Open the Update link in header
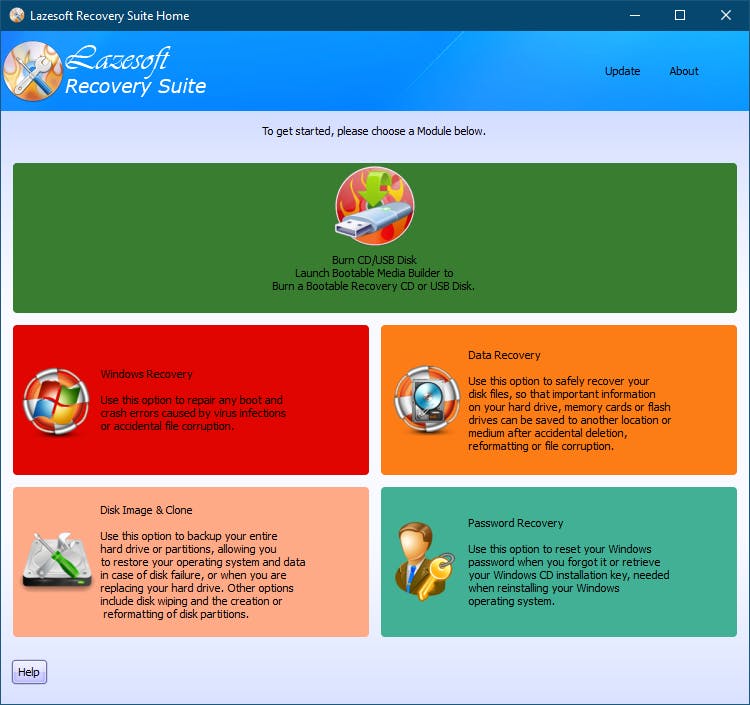The image size is (750, 705). [x=622, y=71]
